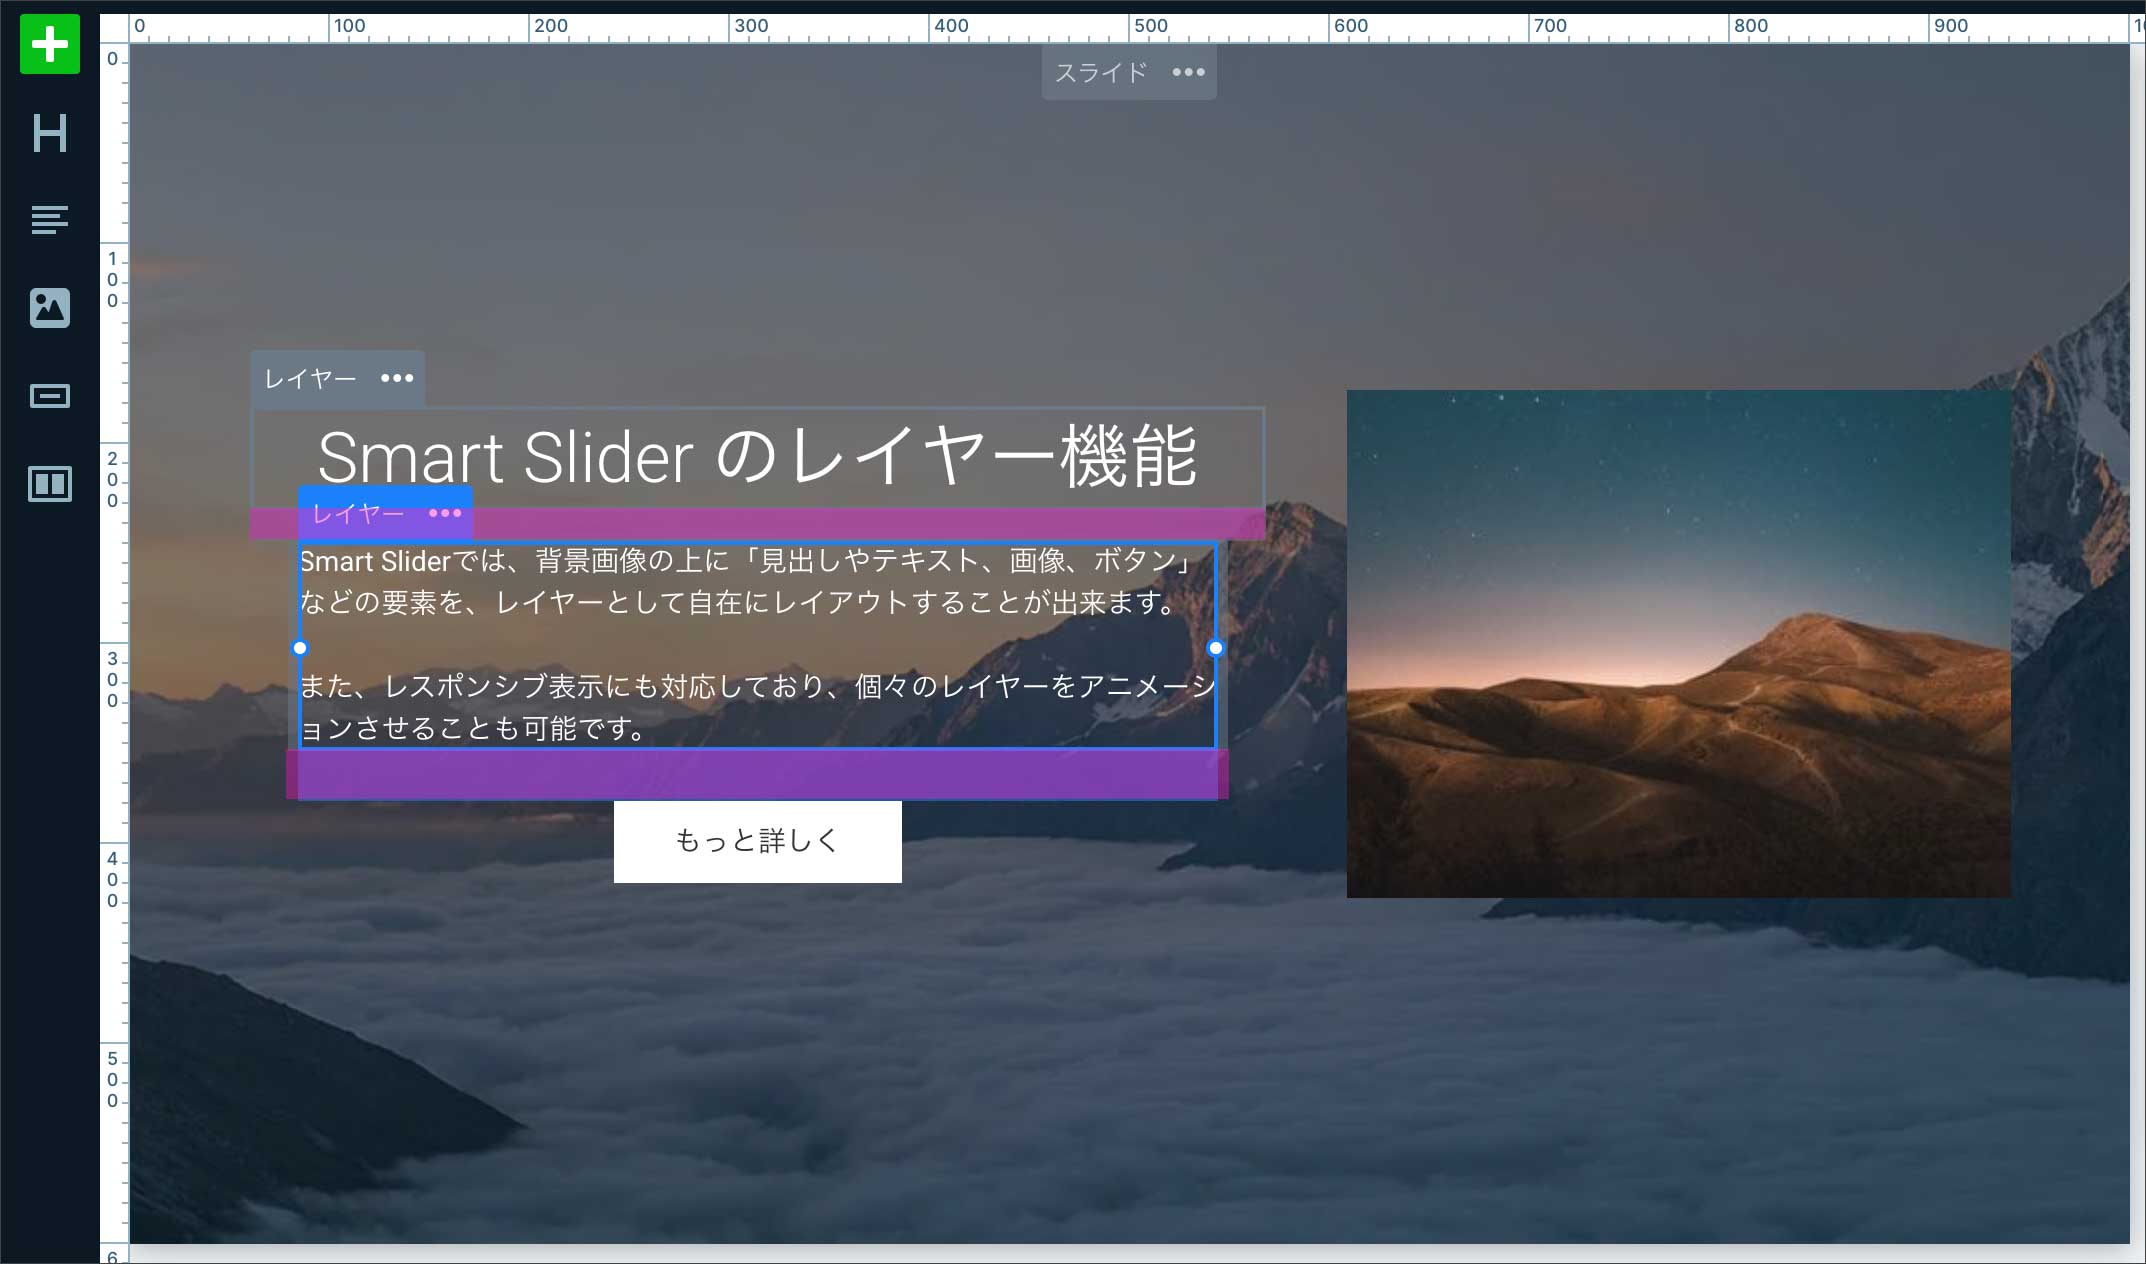Screen dimensions: 2146x1264
Task: Click the もっと詳しく button
Action: pos(757,841)
